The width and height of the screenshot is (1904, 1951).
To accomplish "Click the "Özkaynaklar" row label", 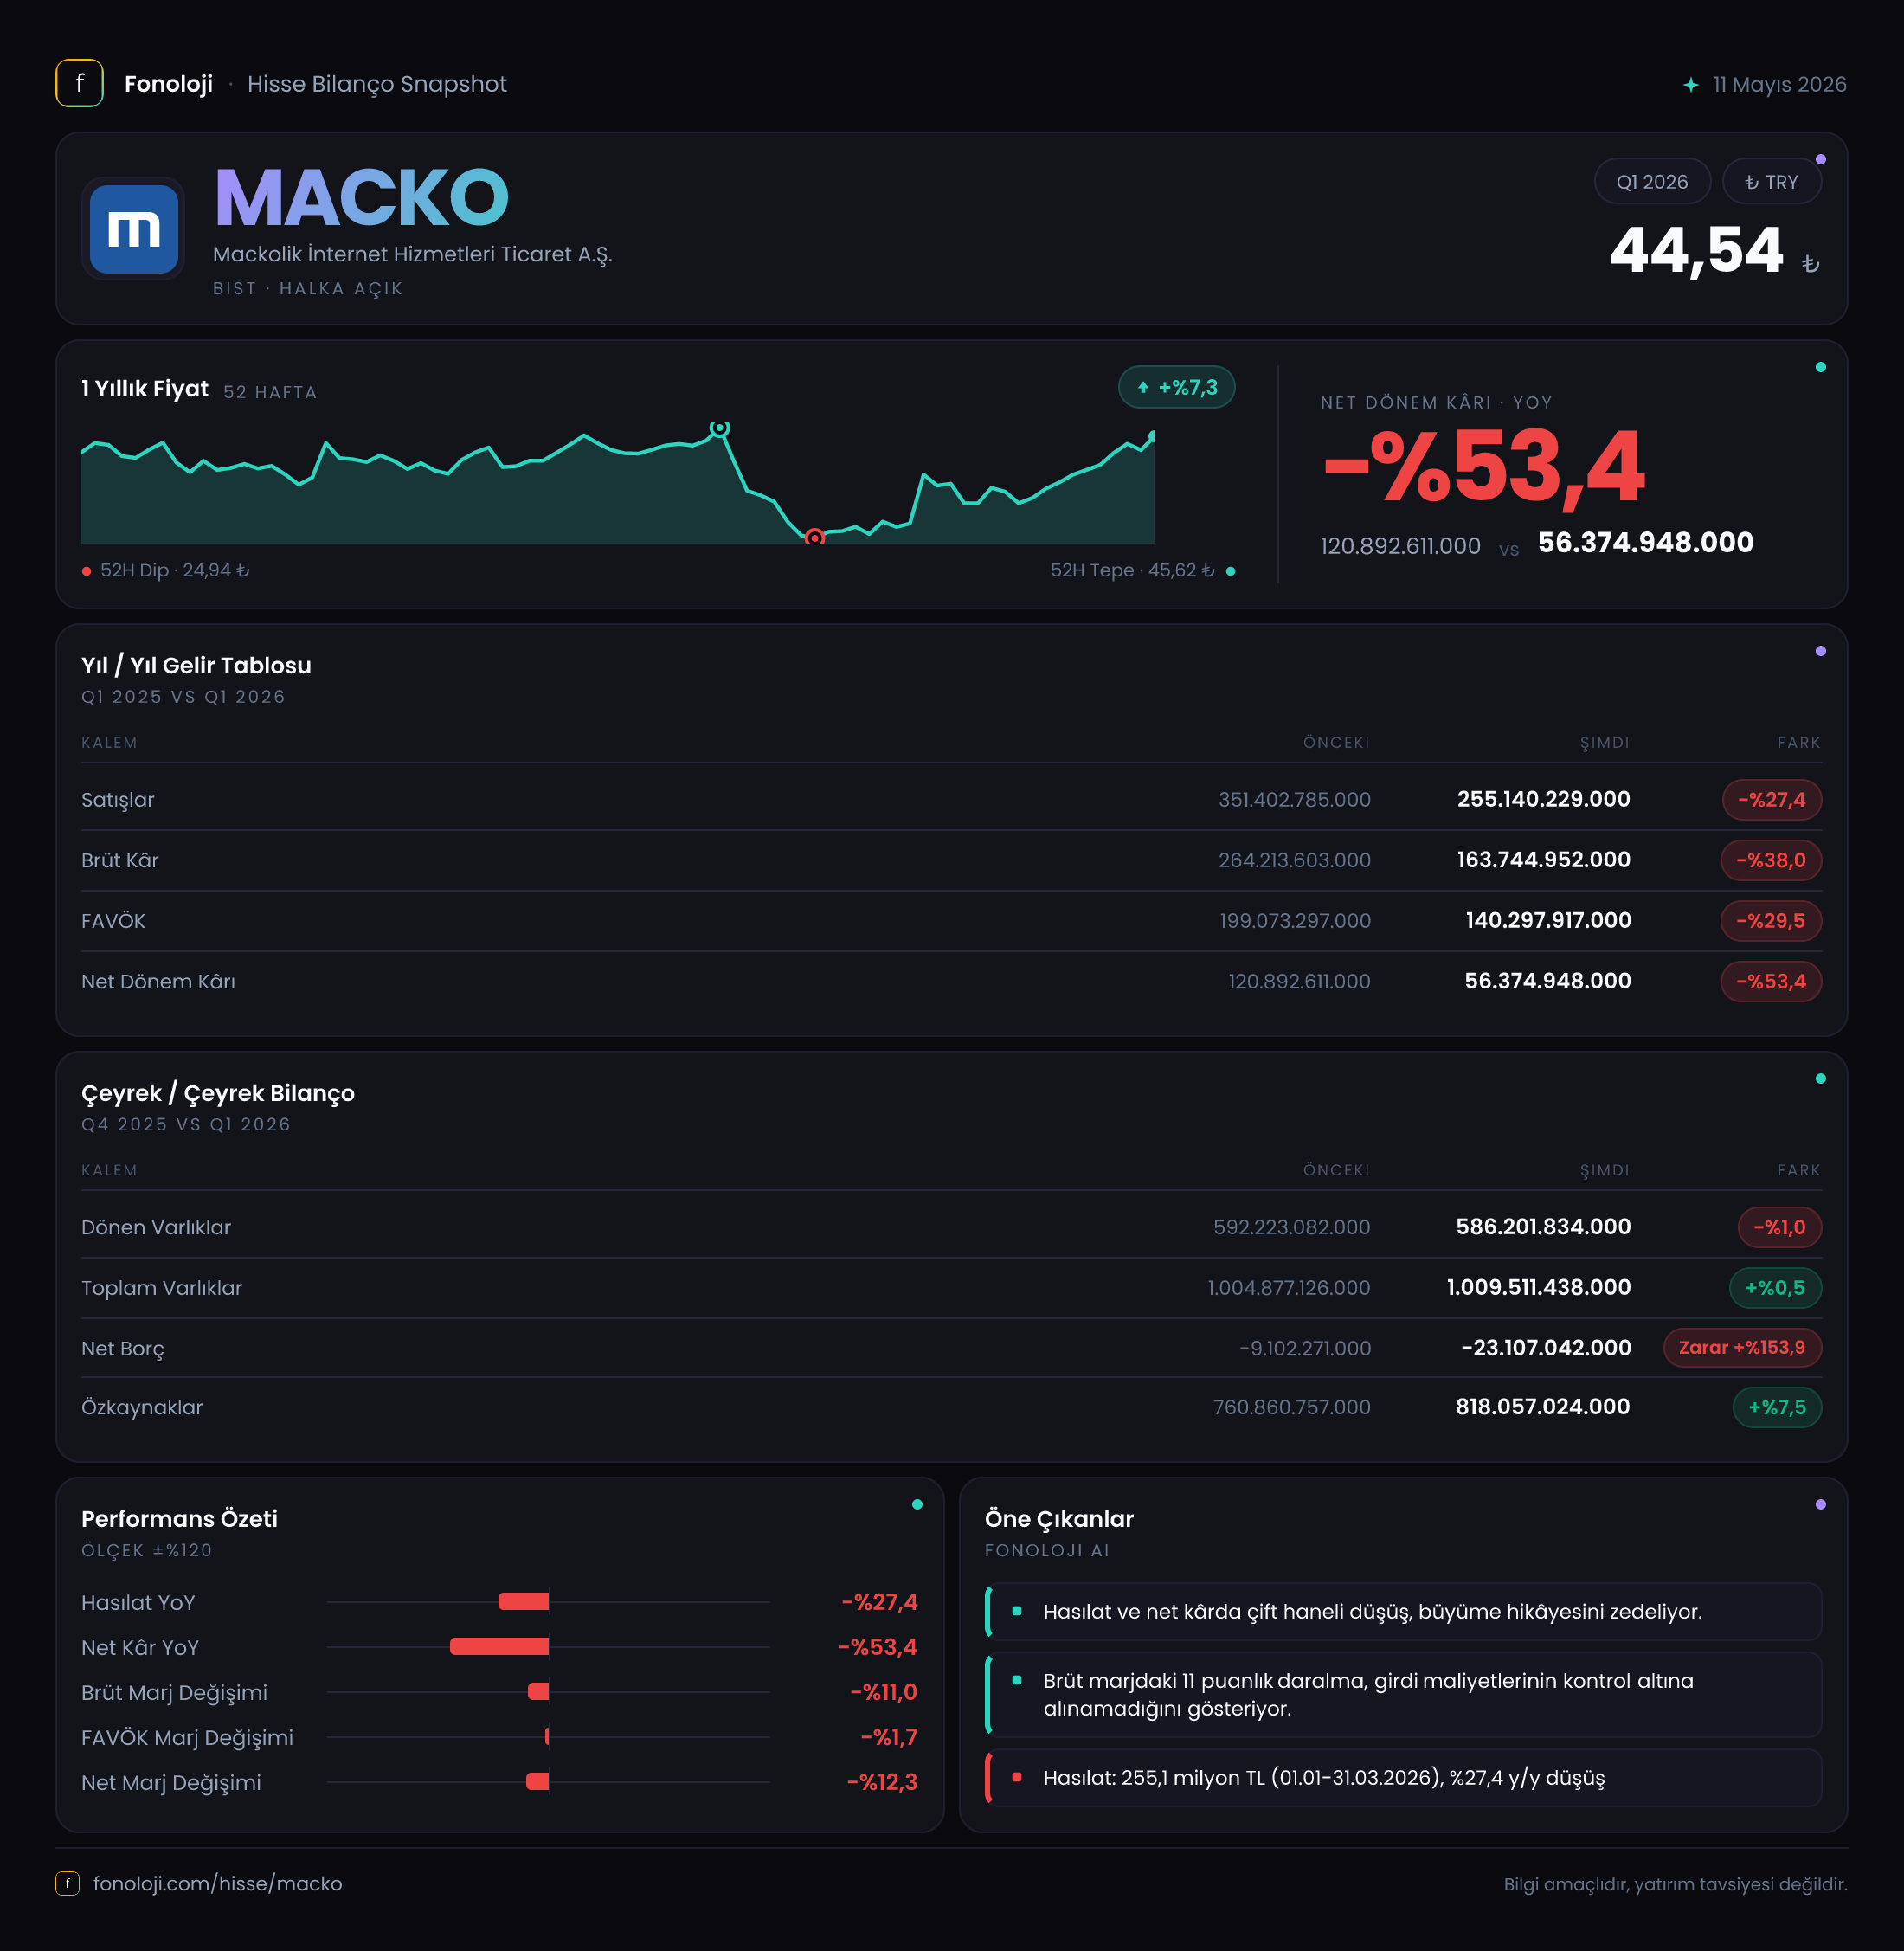I will pyautogui.click(x=142, y=1407).
